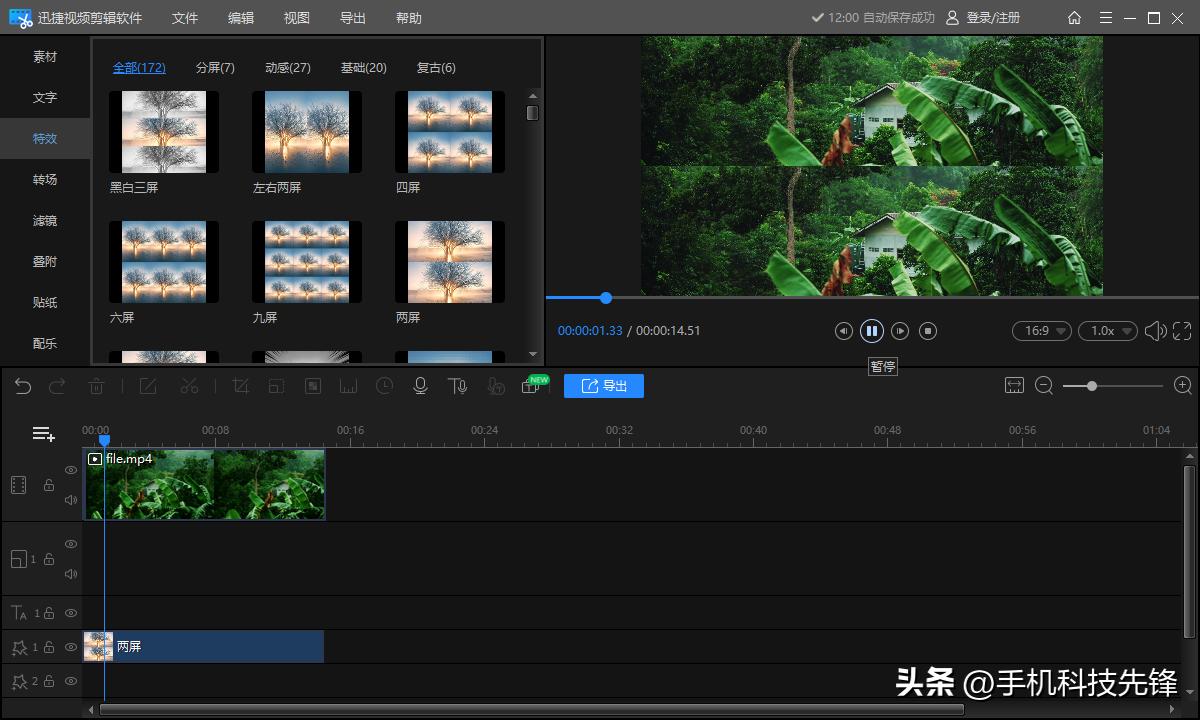Mute the preview with the speaker icon
Screen dimensions: 1200x720
click(x=1154, y=331)
